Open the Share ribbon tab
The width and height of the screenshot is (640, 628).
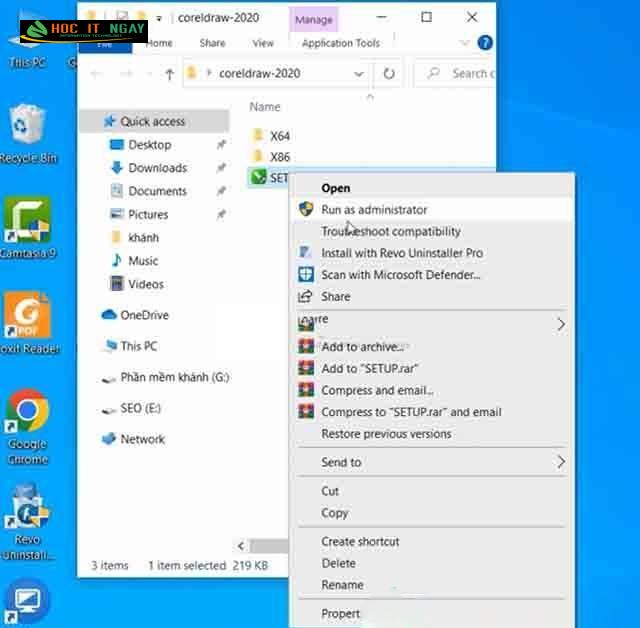212,43
